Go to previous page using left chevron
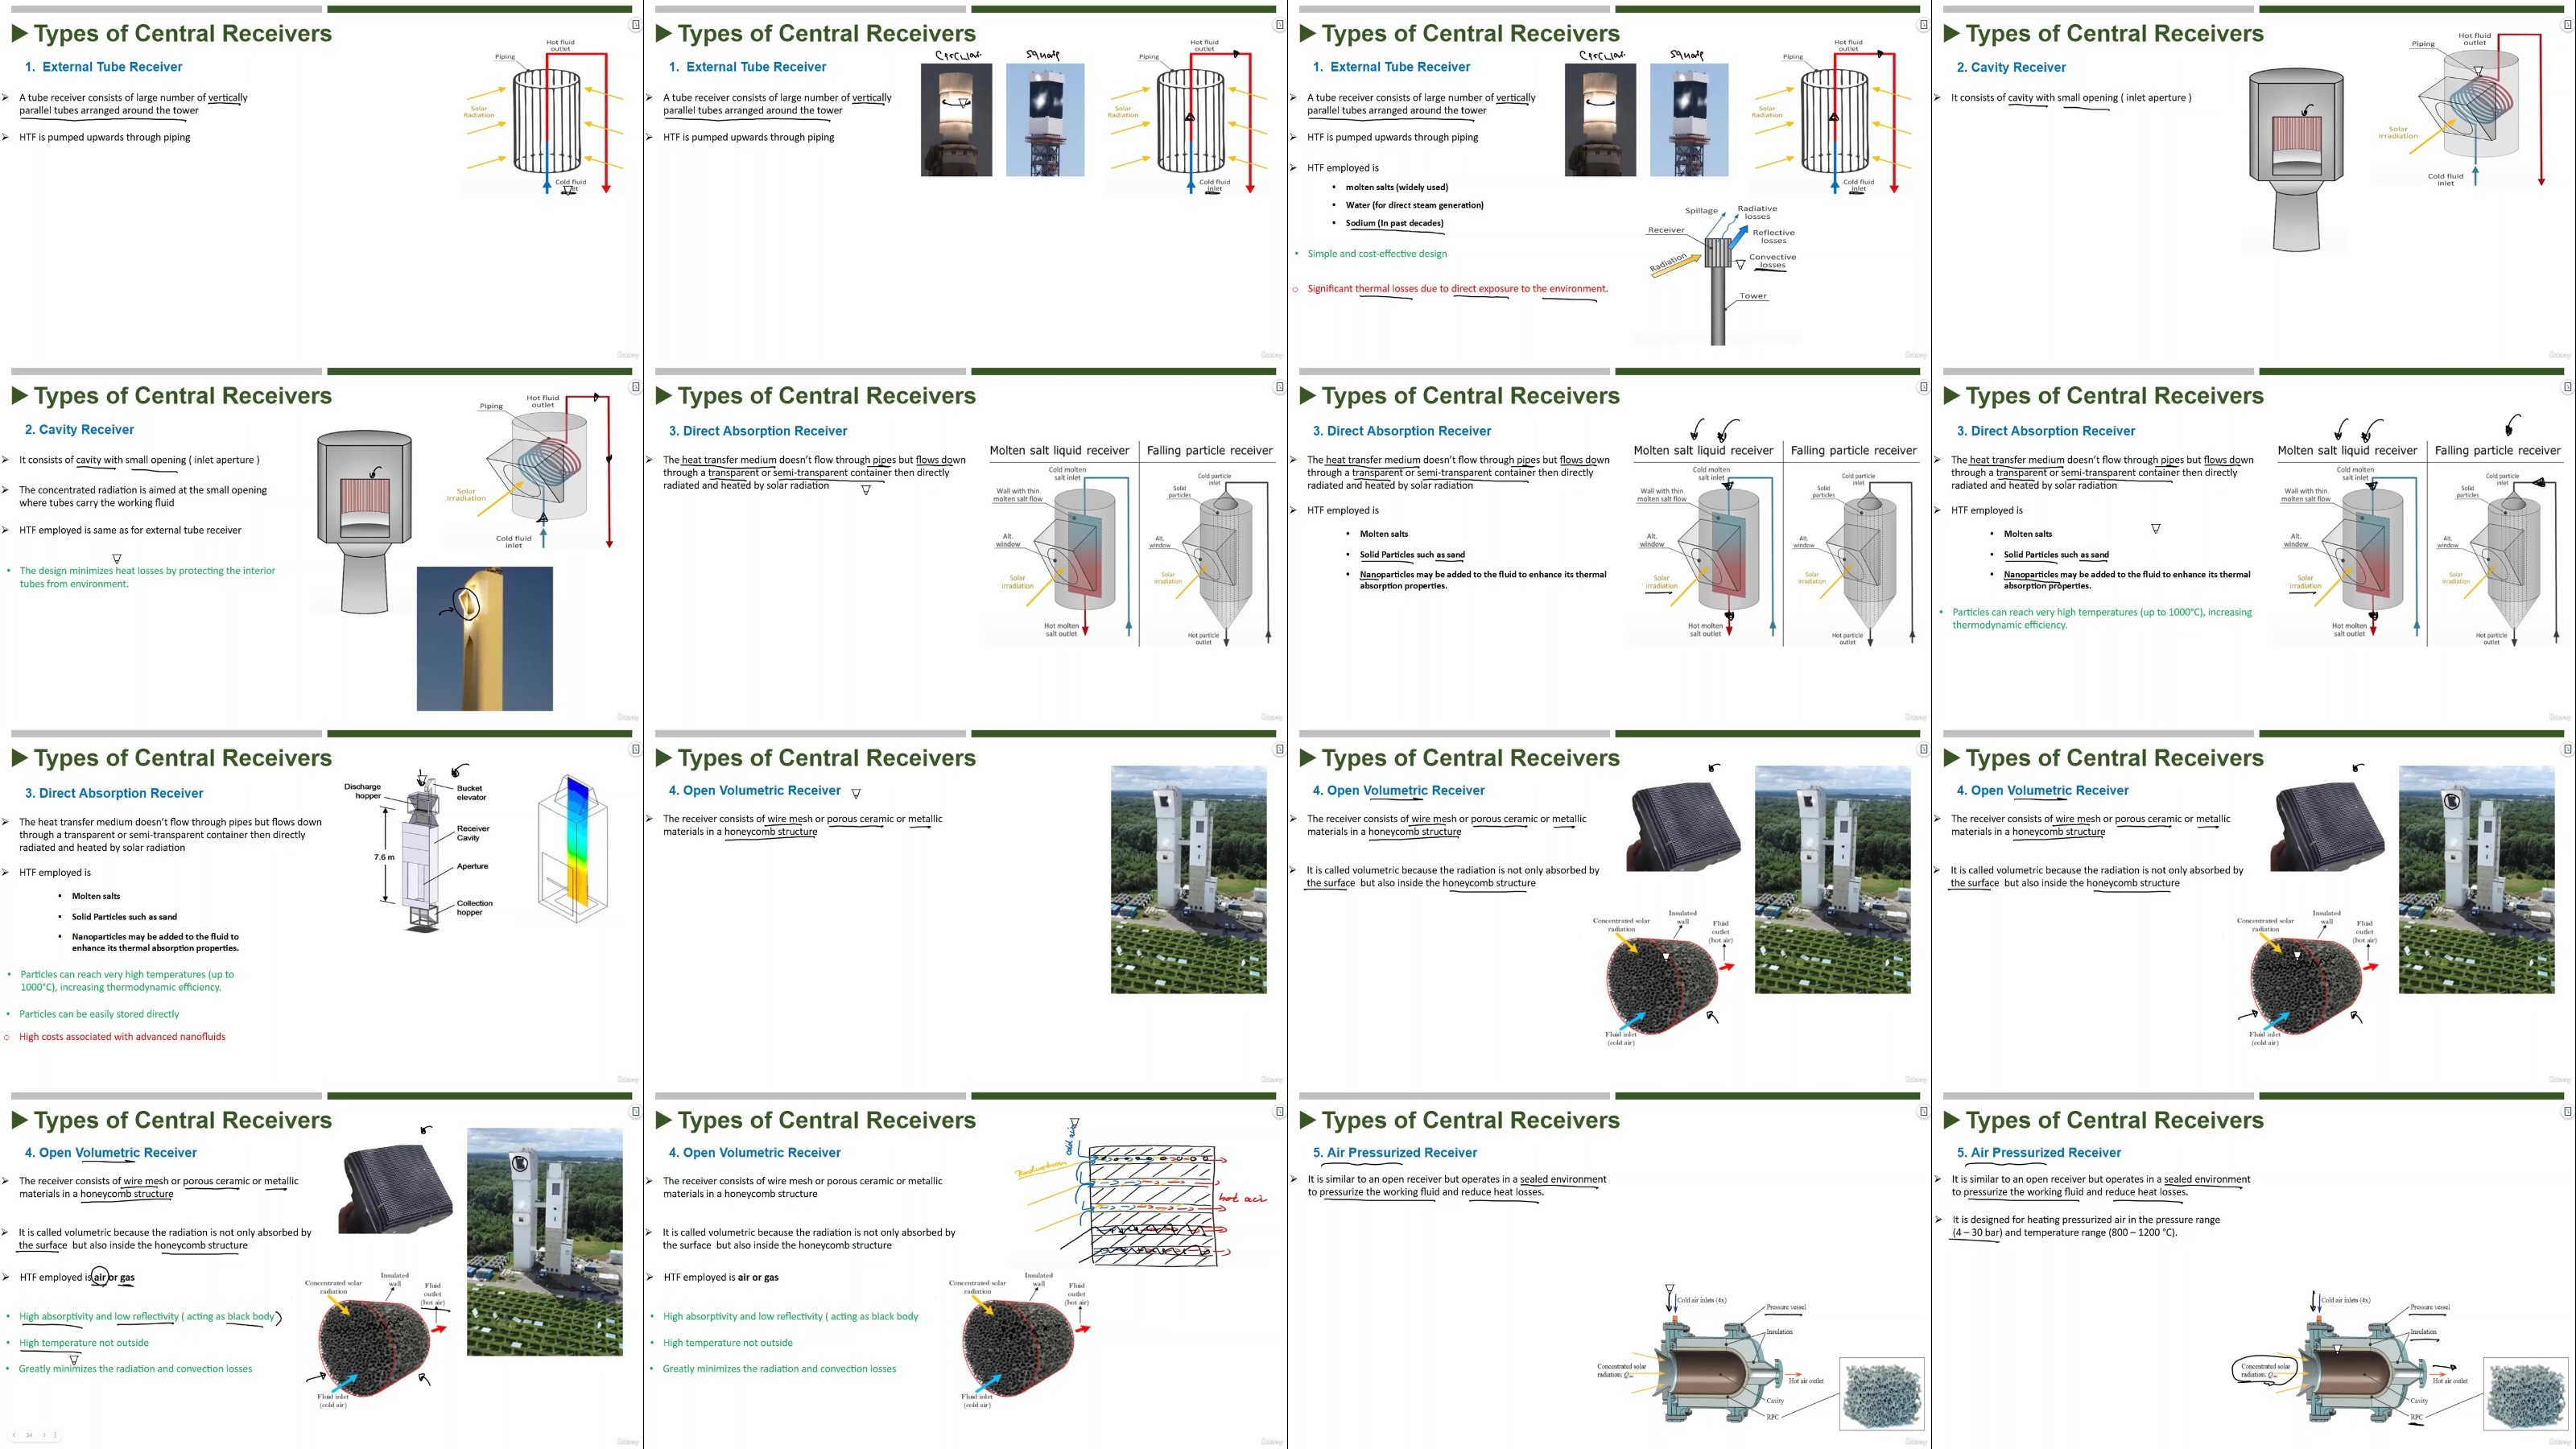 tap(14, 1435)
